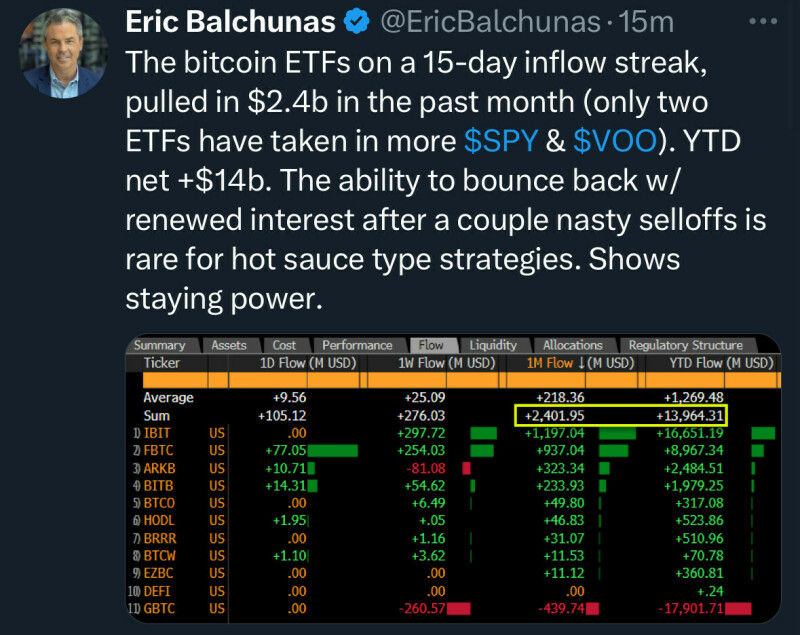
Task: Open the Assets tab
Action: (229, 345)
